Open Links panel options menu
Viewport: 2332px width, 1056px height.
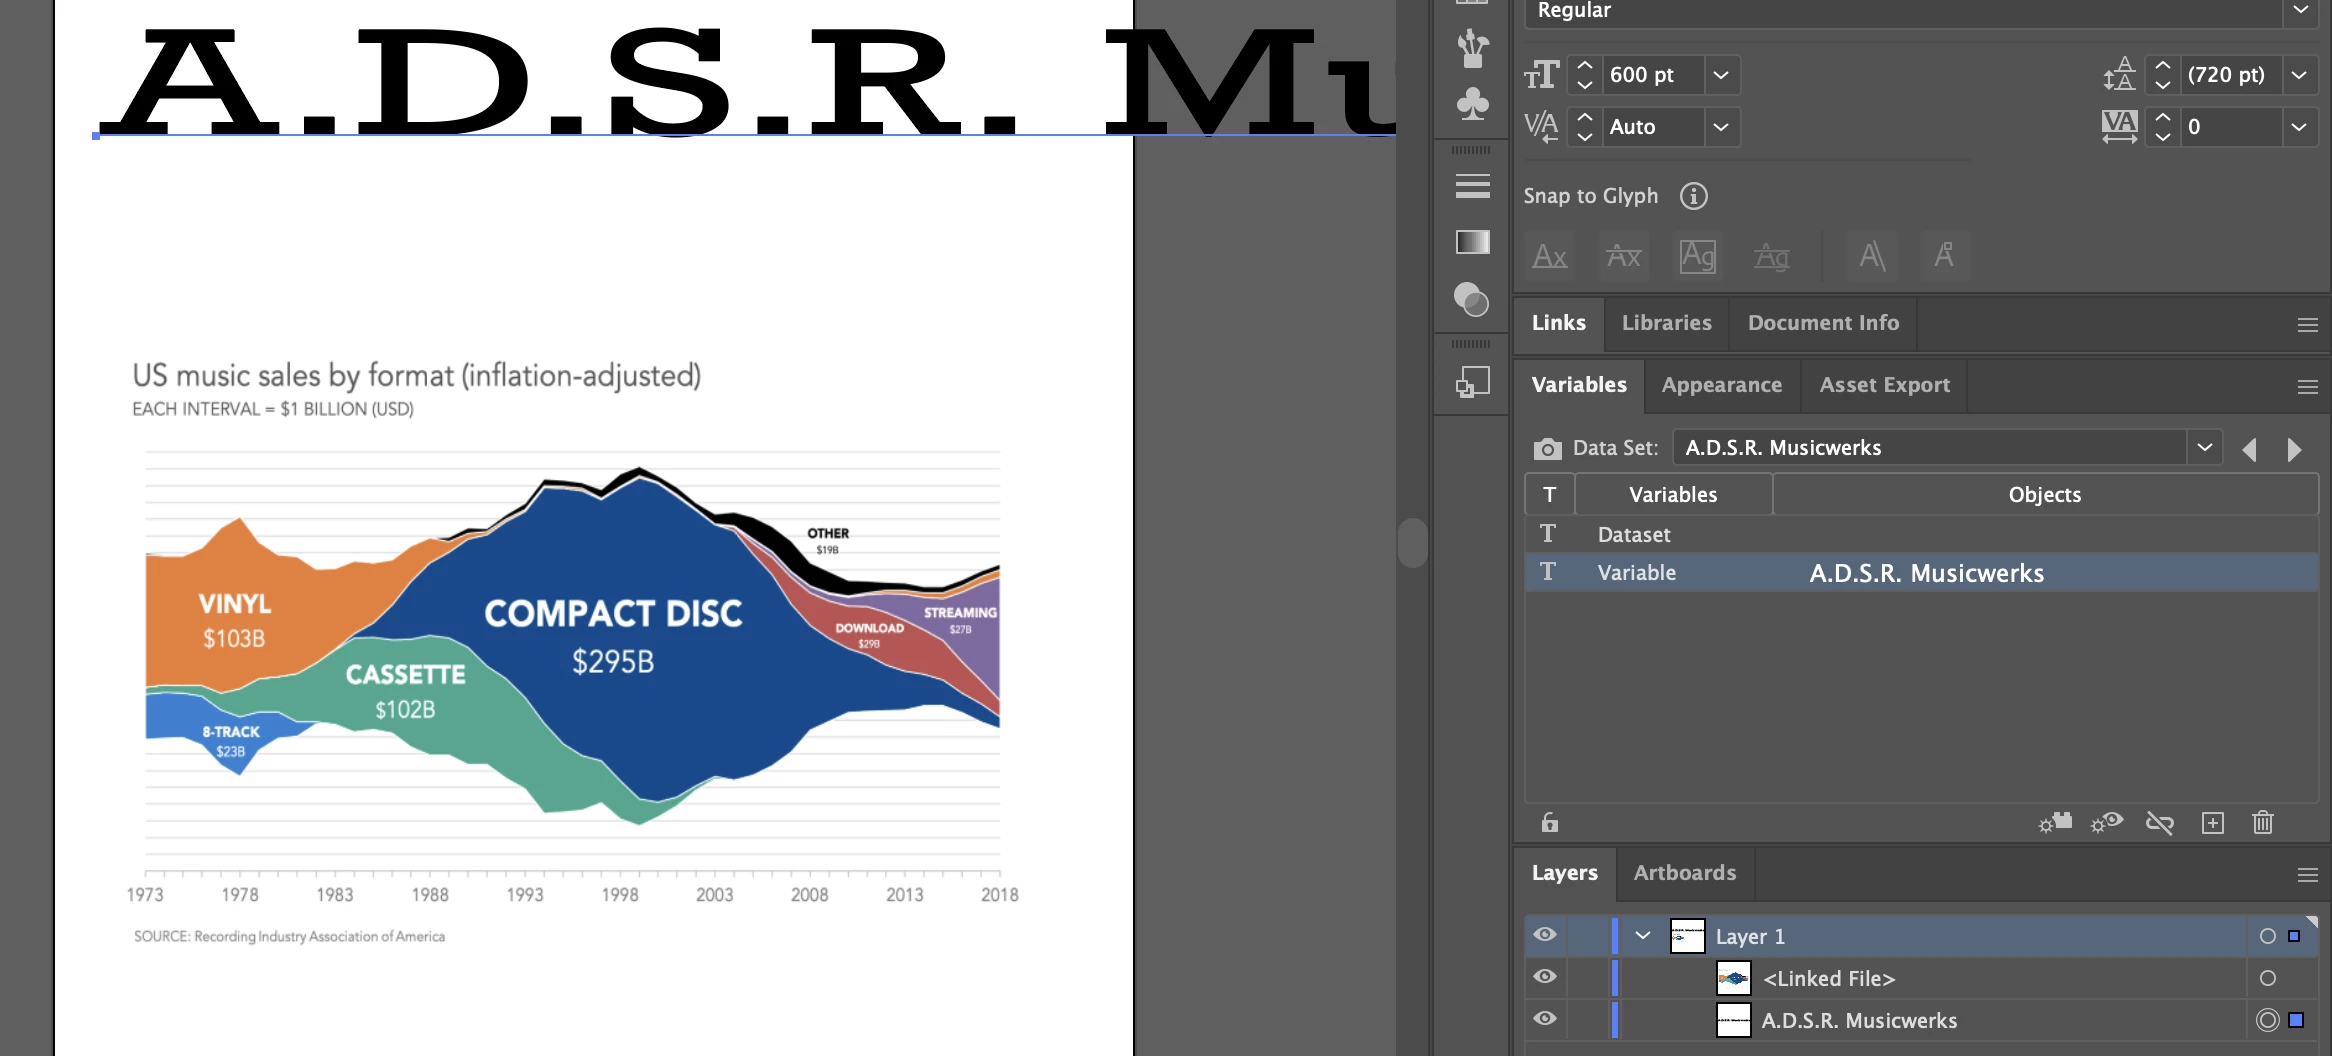point(2307,325)
